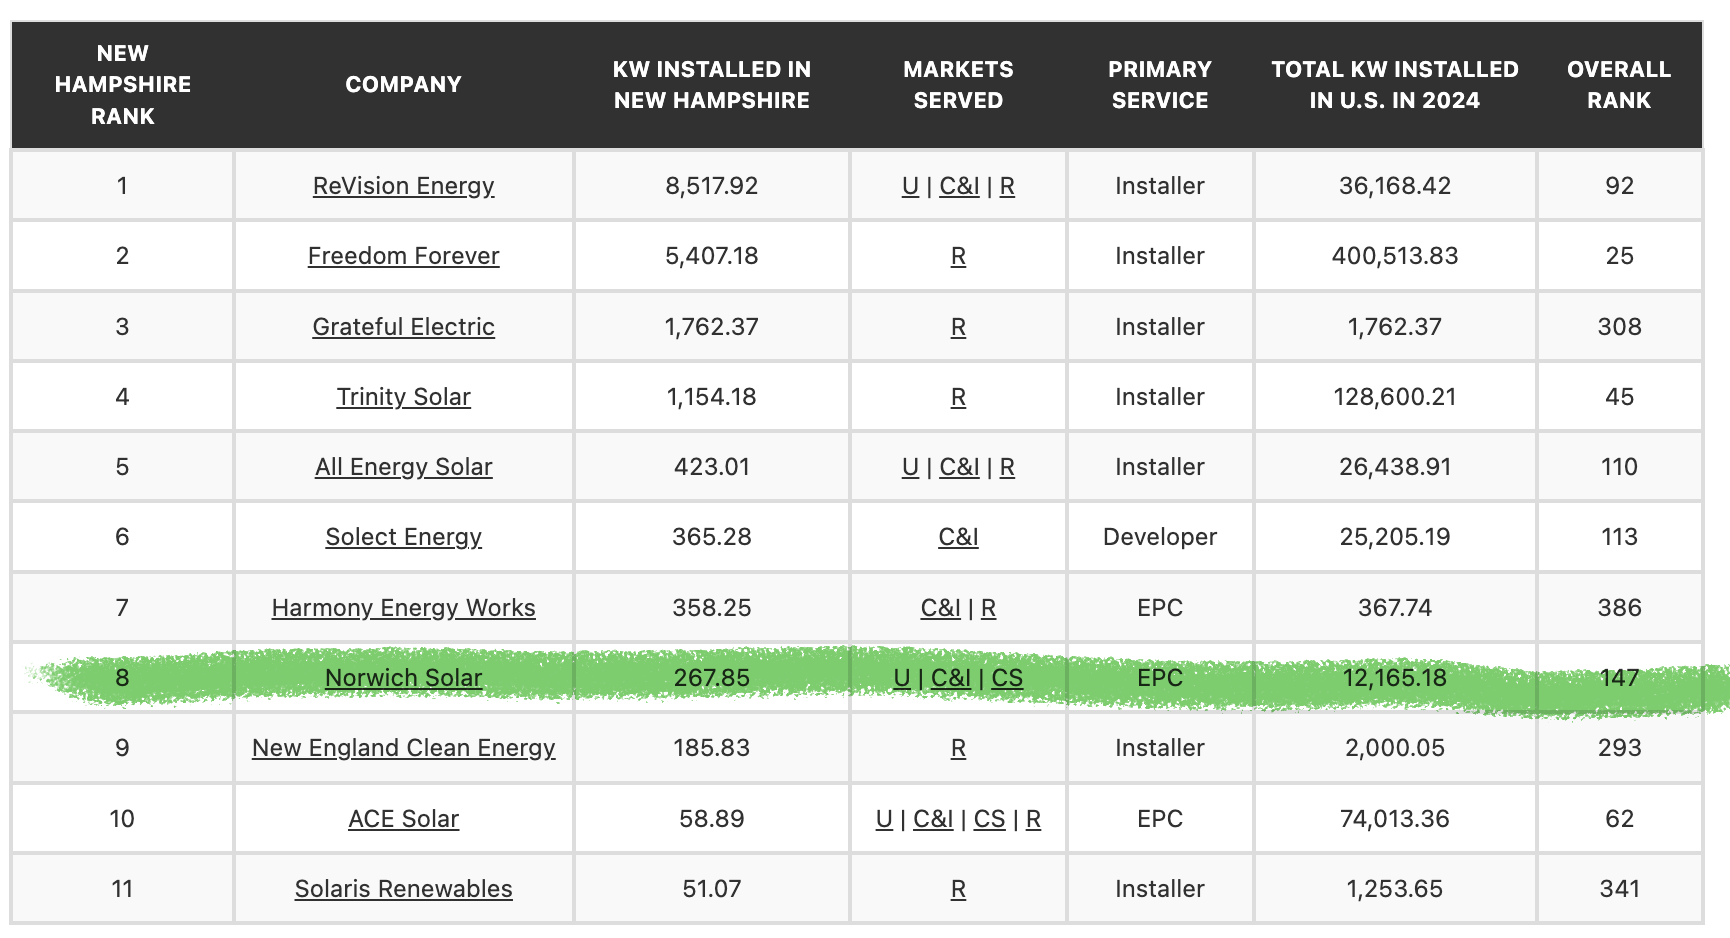The width and height of the screenshot is (1730, 938).
Task: Click the R link for New England Clean Energy
Action: [x=958, y=748]
